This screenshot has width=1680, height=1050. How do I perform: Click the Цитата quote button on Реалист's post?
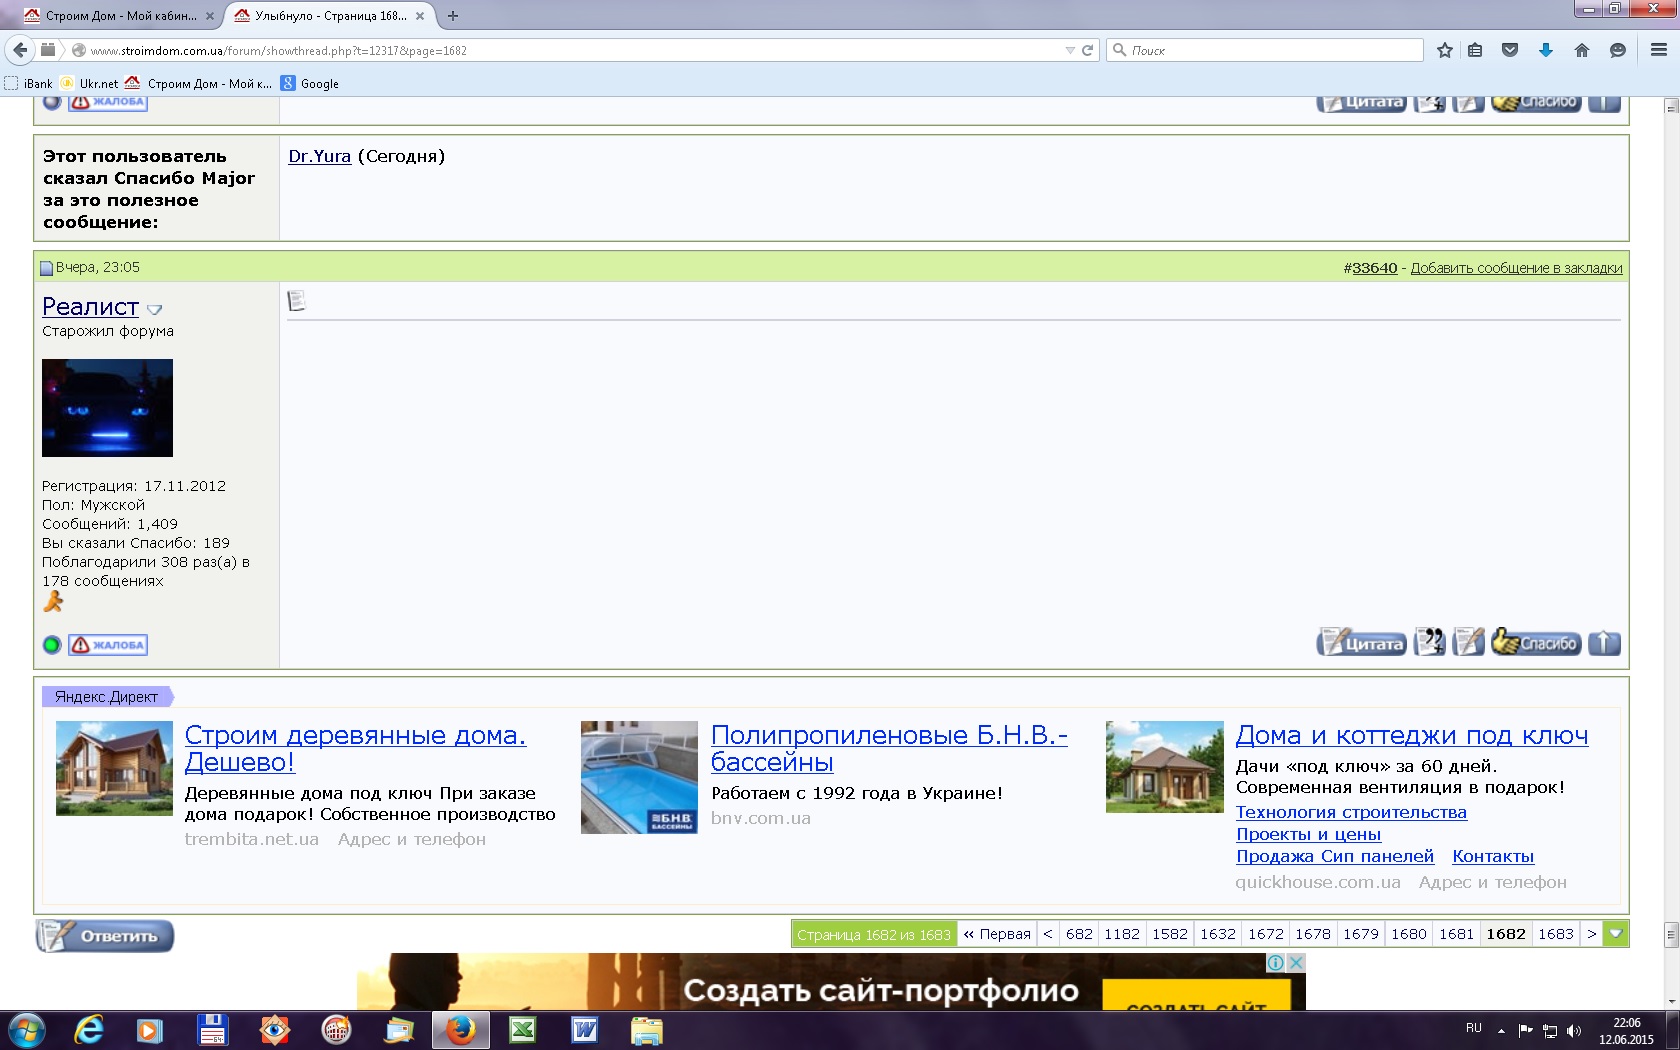pyautogui.click(x=1361, y=643)
